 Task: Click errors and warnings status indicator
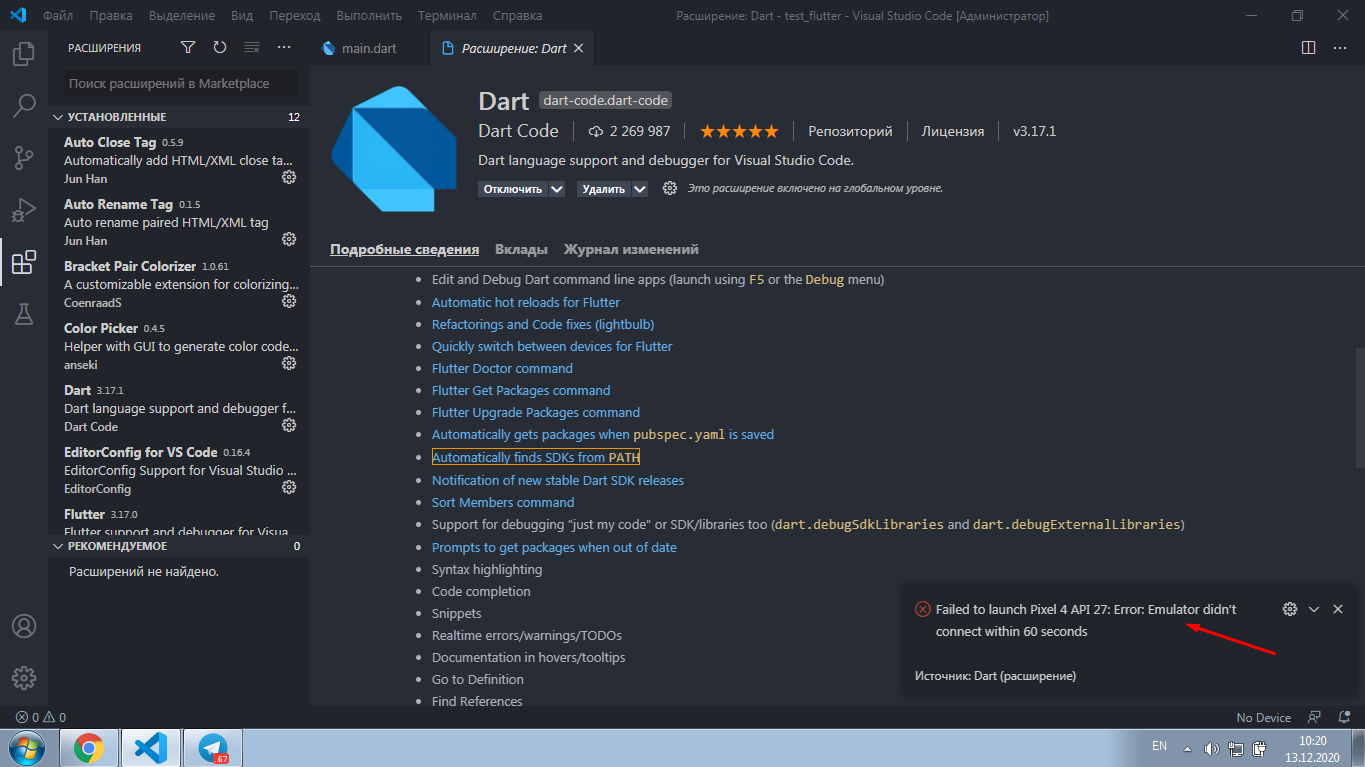pos(40,717)
